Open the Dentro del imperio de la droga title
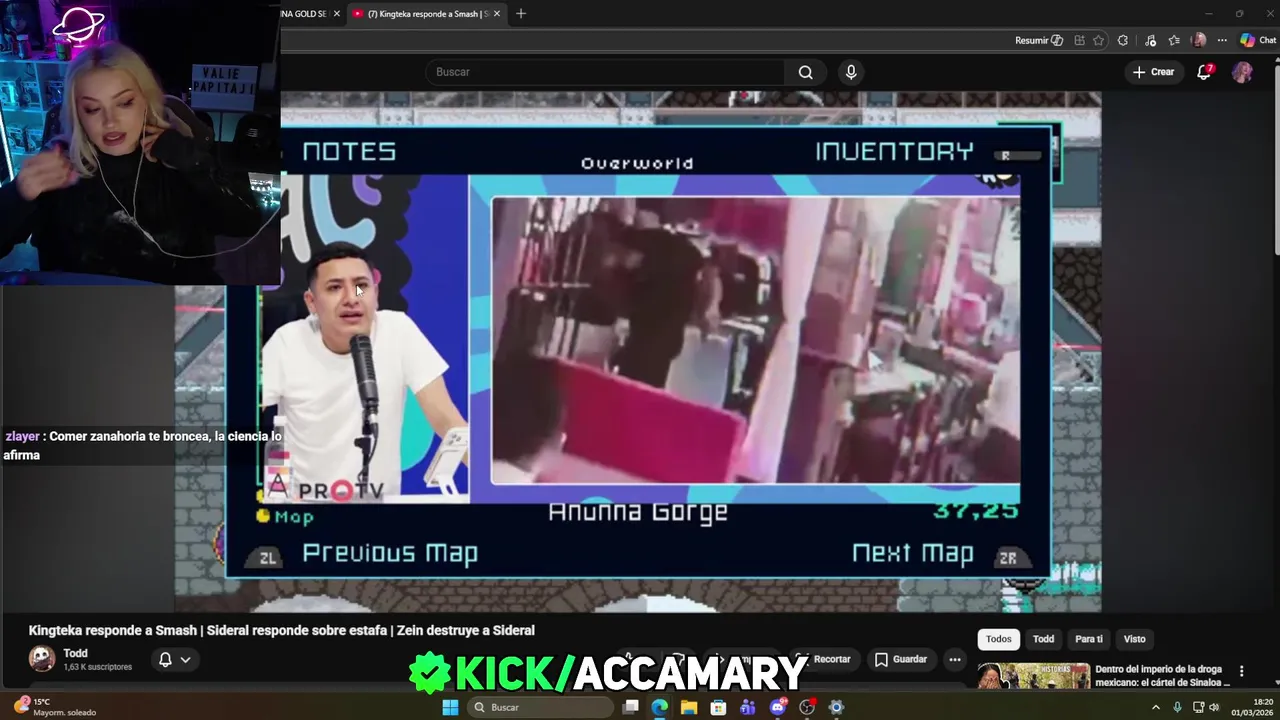This screenshot has height=720, width=1280. [1163, 676]
